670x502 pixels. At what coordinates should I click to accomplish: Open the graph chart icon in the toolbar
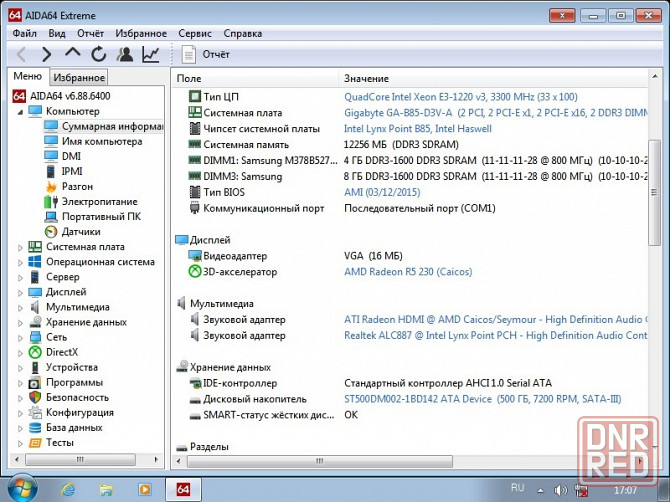[x=151, y=54]
